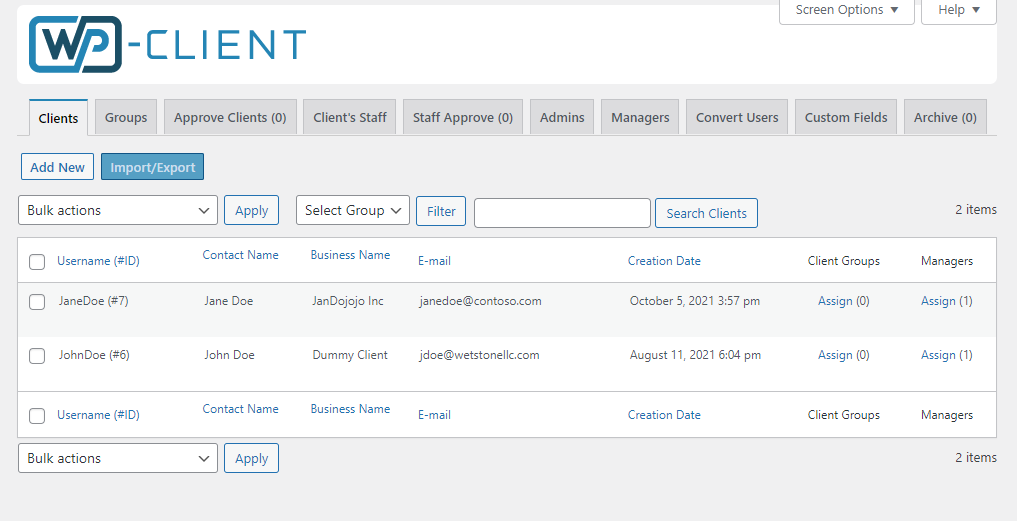Click the email janedoe@contoso.com
The width and height of the screenshot is (1017, 521).
coord(481,301)
